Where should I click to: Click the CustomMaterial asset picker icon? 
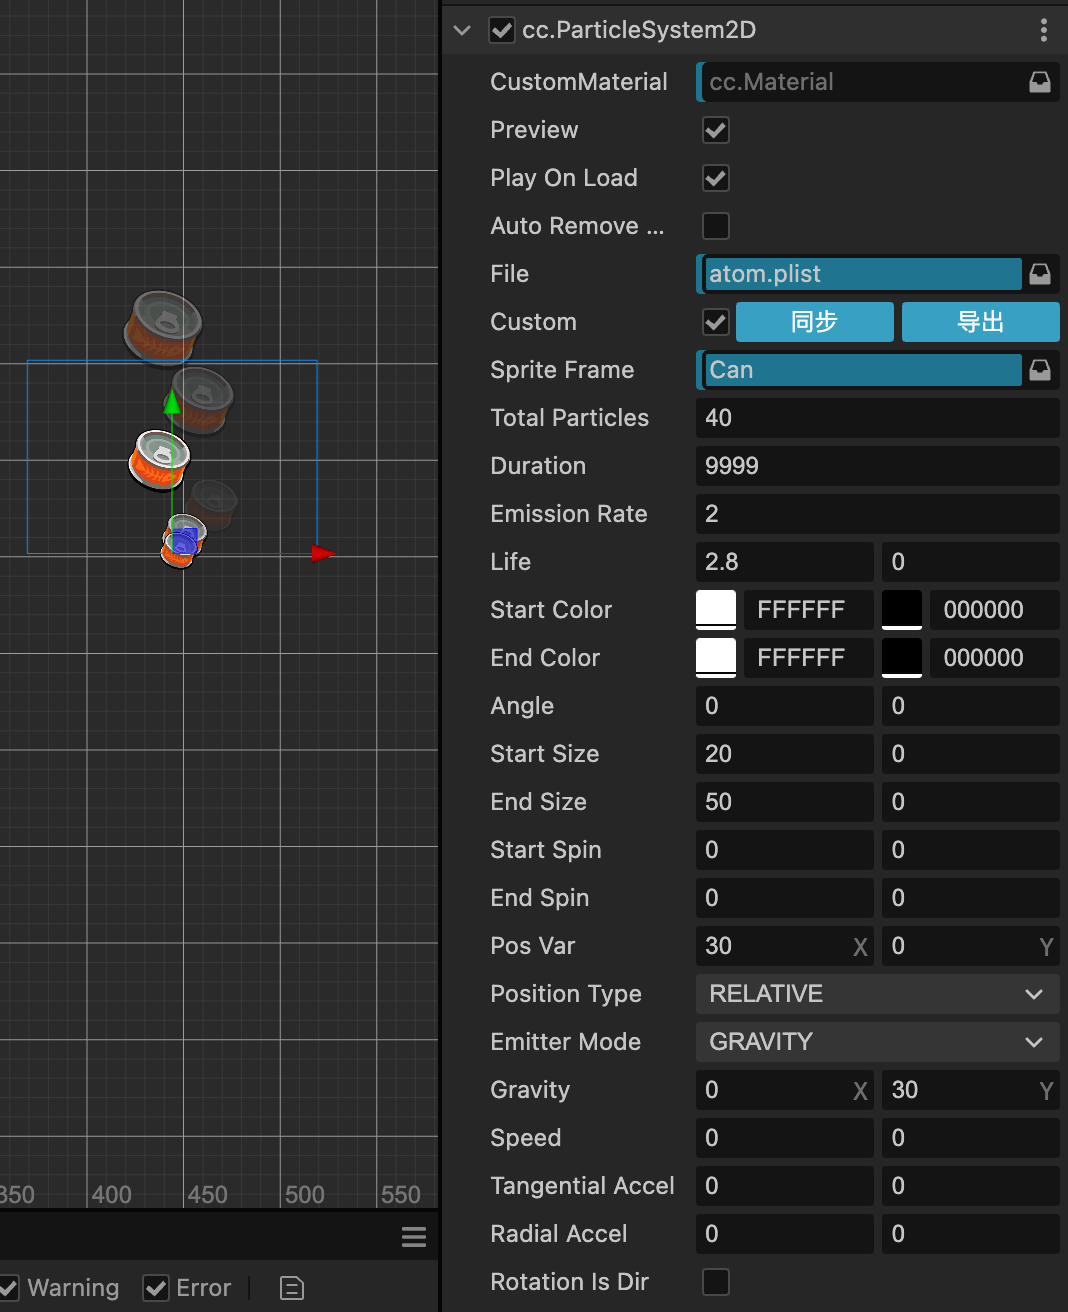(1040, 82)
